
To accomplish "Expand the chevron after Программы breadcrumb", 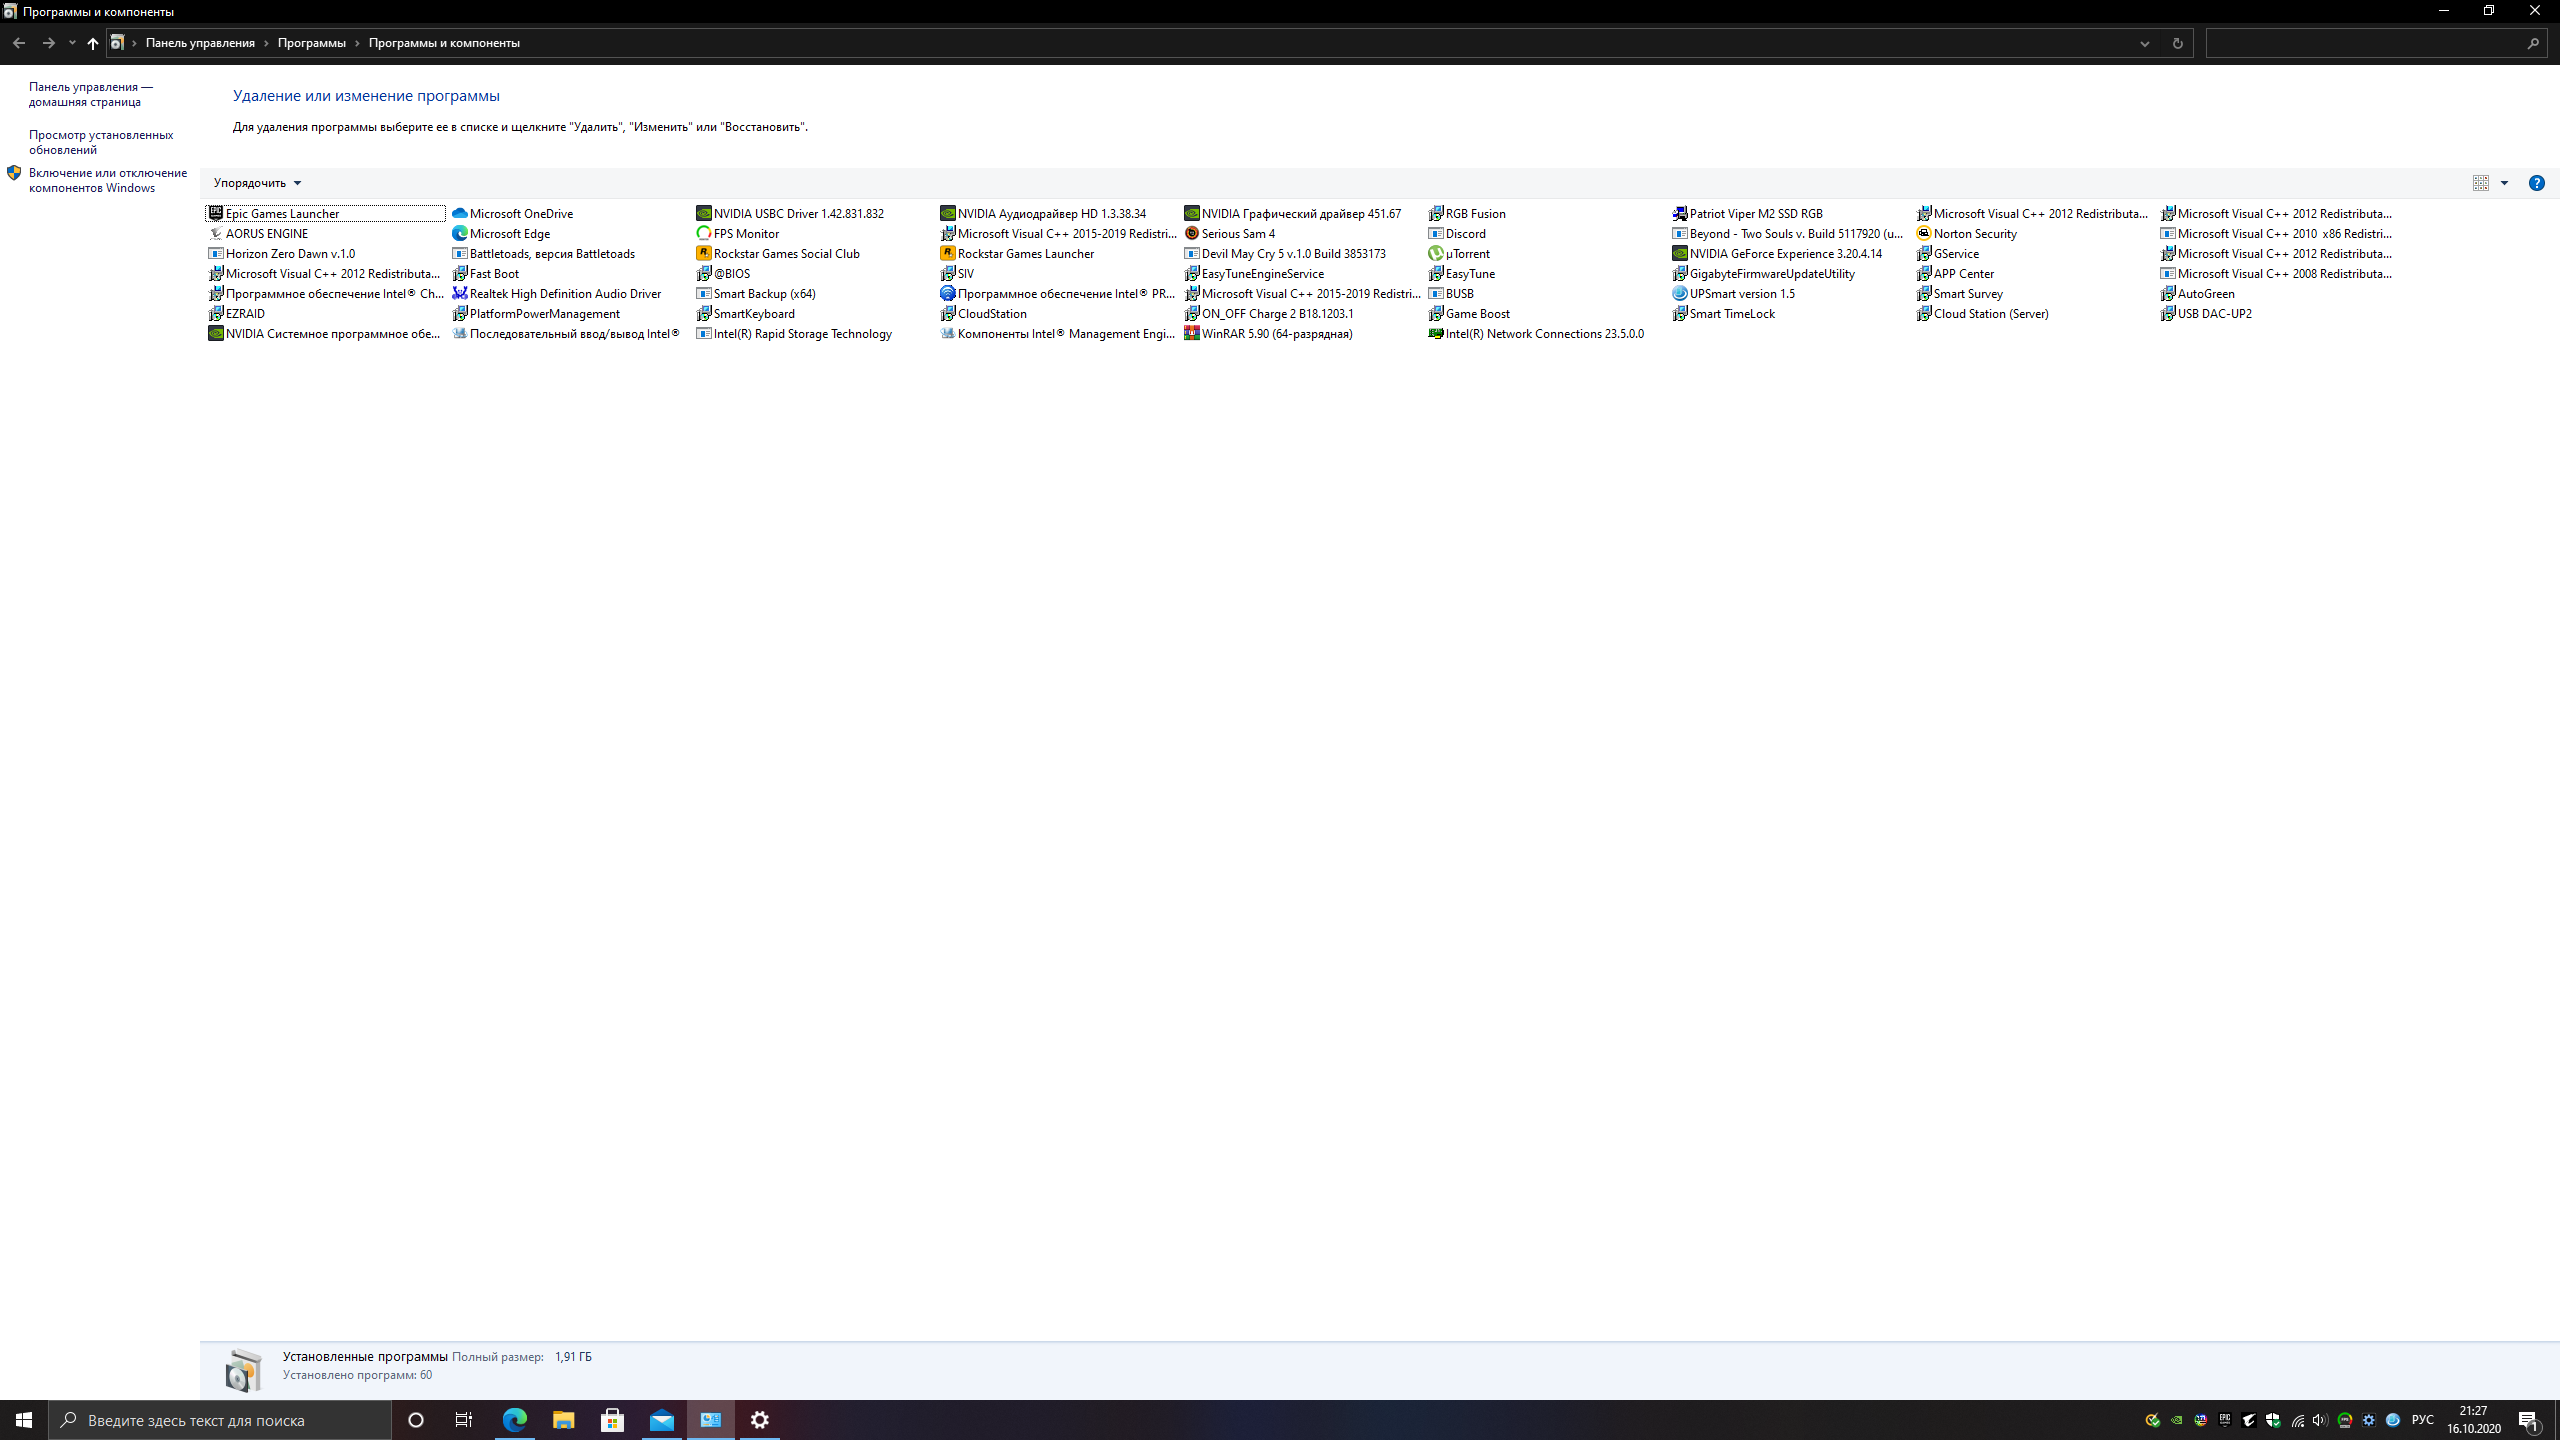I will 357,43.
